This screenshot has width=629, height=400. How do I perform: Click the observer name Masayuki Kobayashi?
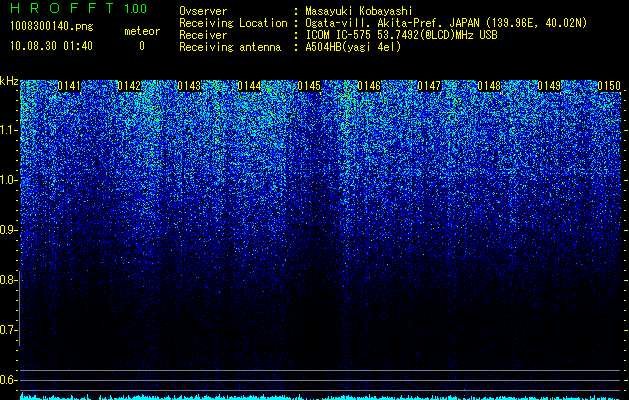(x=359, y=11)
